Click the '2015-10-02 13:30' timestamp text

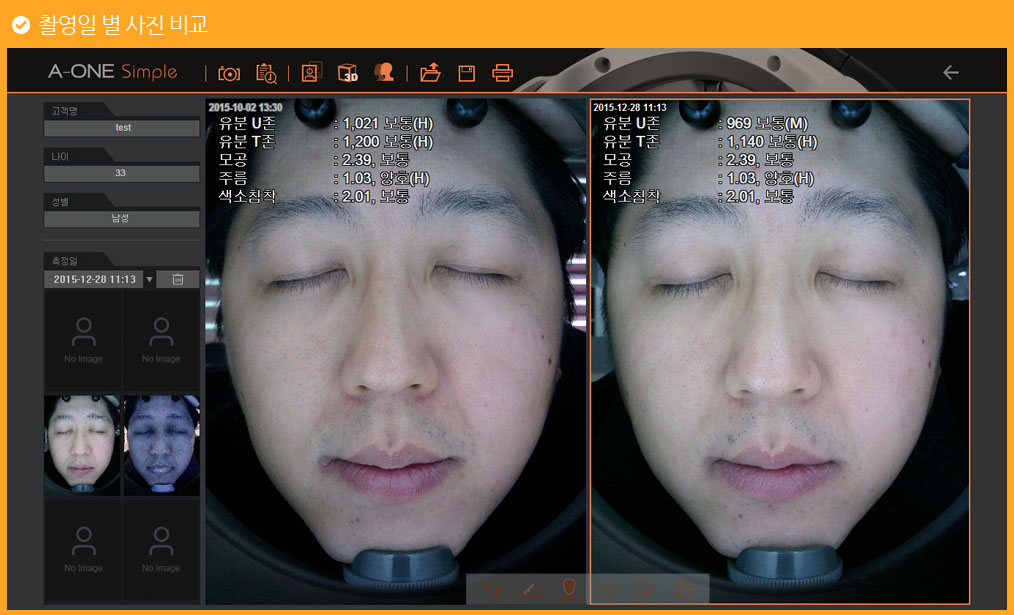pyautogui.click(x=245, y=107)
